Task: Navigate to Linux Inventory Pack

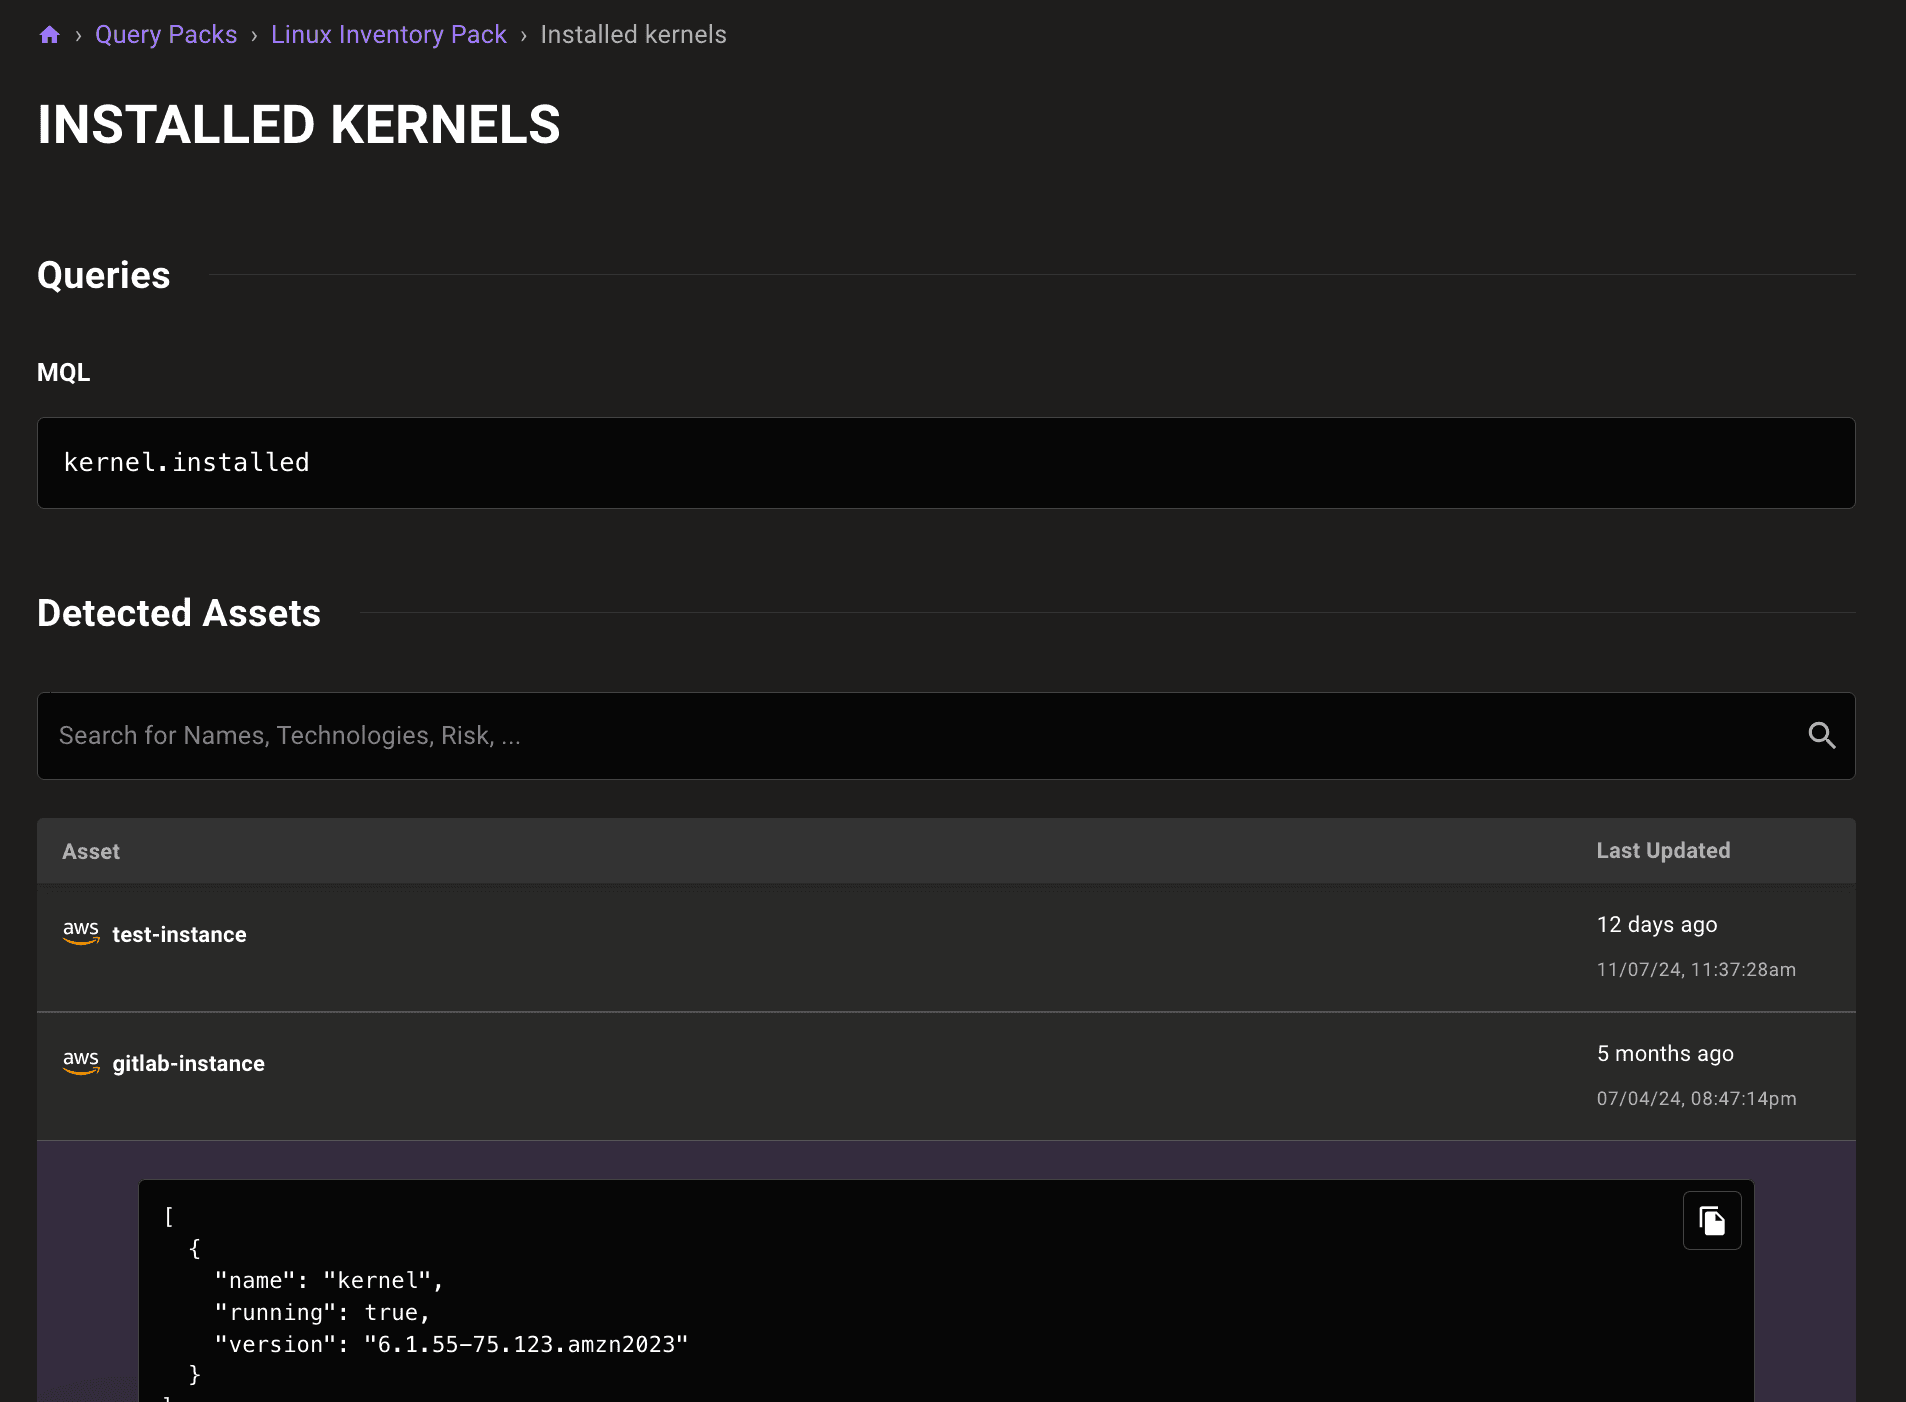Action: (x=389, y=34)
